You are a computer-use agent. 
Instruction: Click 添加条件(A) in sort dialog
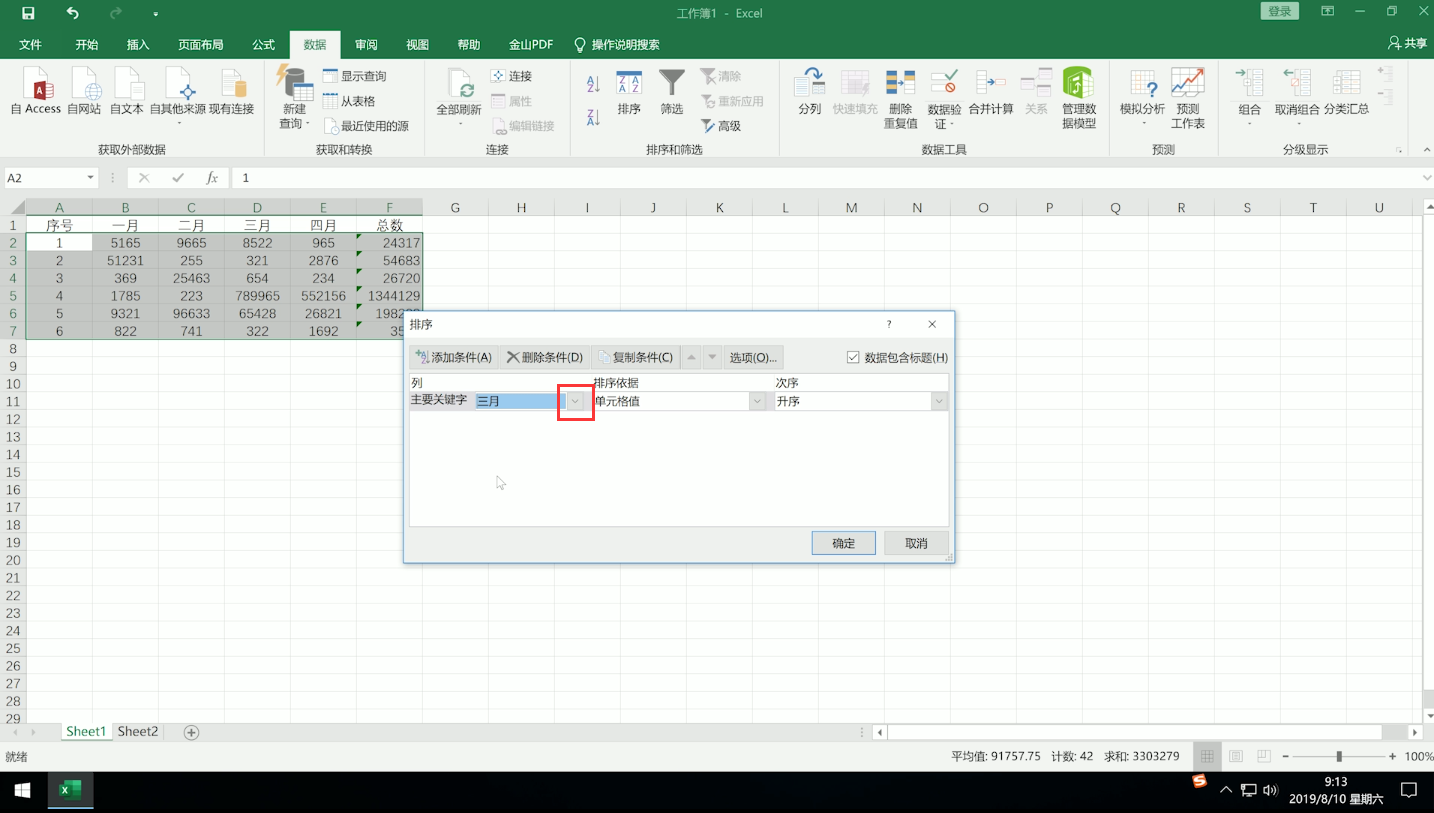(454, 357)
